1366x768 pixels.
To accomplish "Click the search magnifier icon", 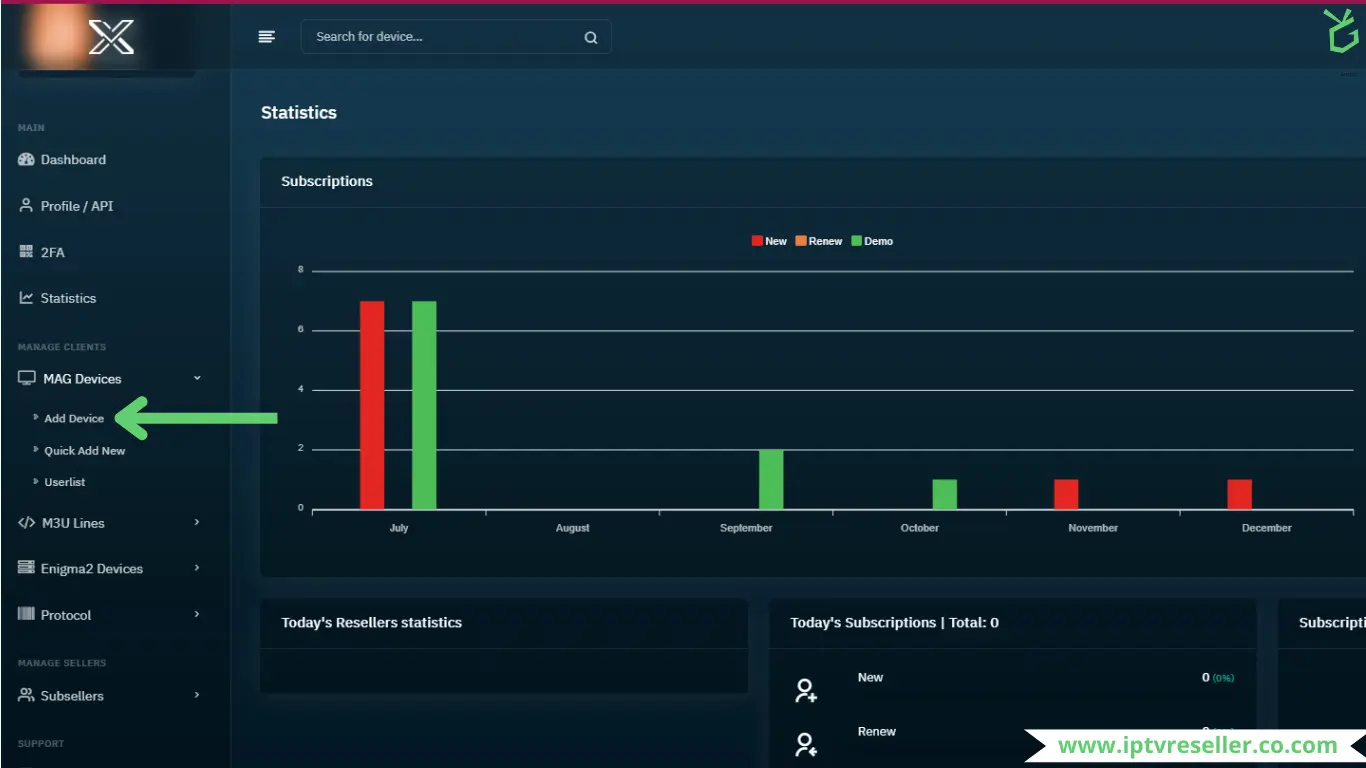I will [591, 38].
